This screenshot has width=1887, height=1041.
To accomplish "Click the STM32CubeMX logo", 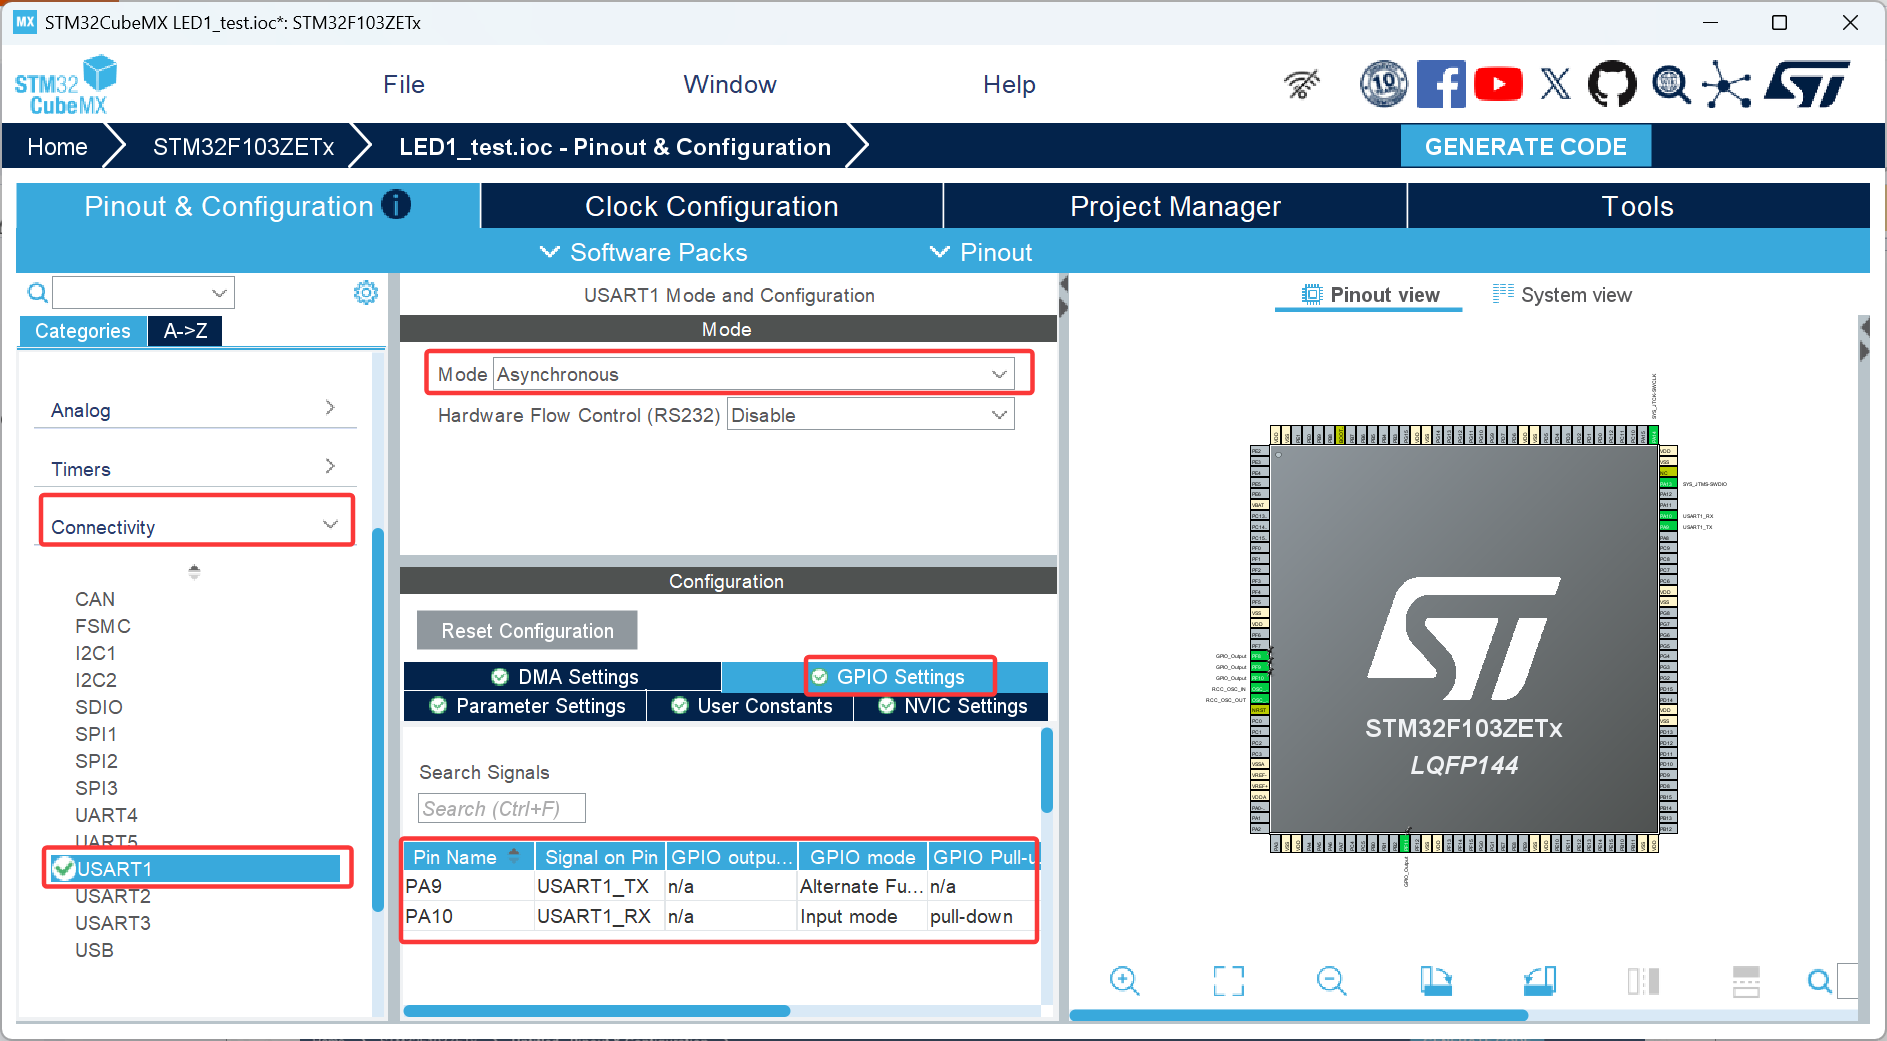I will (x=65, y=85).
